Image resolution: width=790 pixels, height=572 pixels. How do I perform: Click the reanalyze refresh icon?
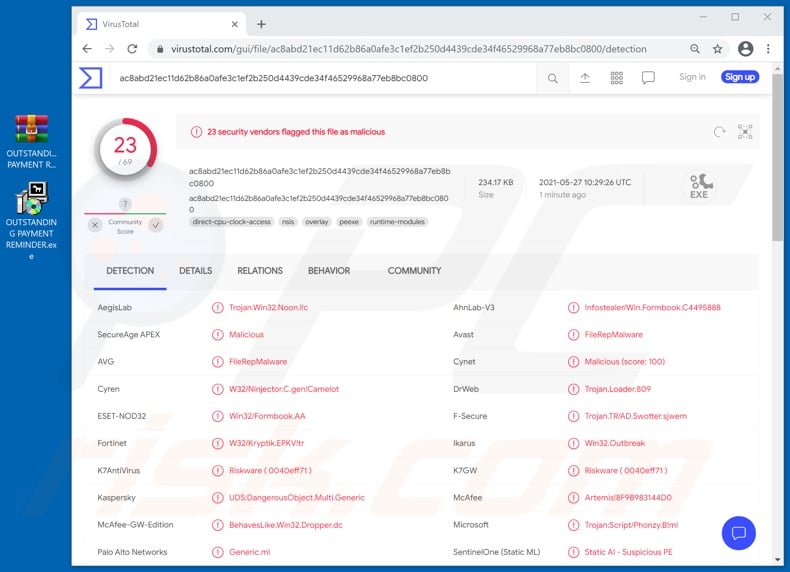tap(719, 132)
